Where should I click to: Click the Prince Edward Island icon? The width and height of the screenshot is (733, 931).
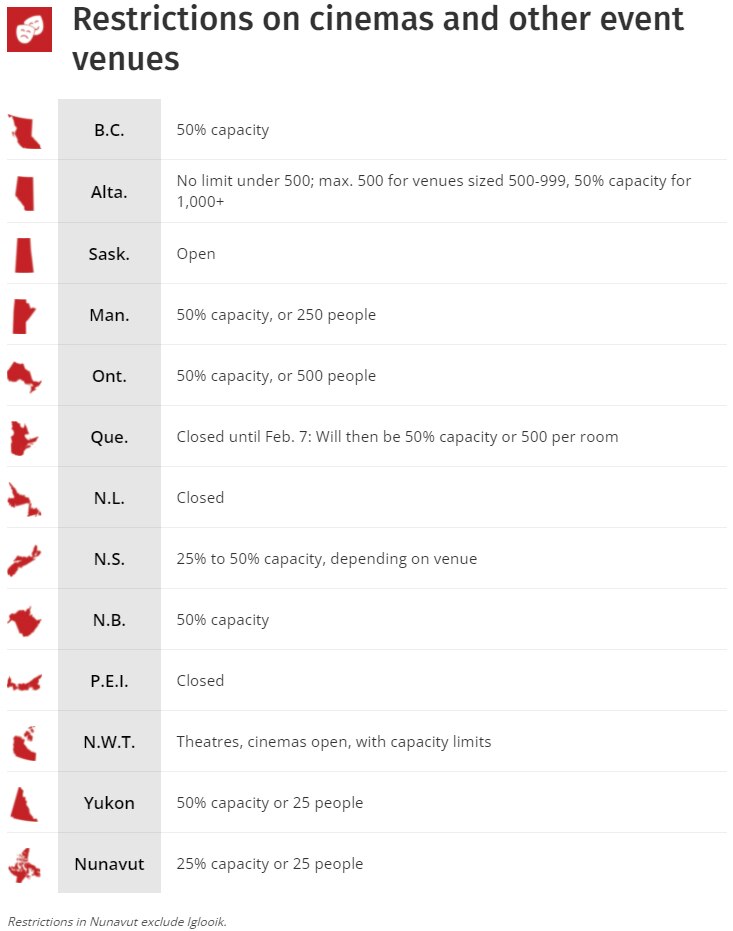(x=24, y=682)
